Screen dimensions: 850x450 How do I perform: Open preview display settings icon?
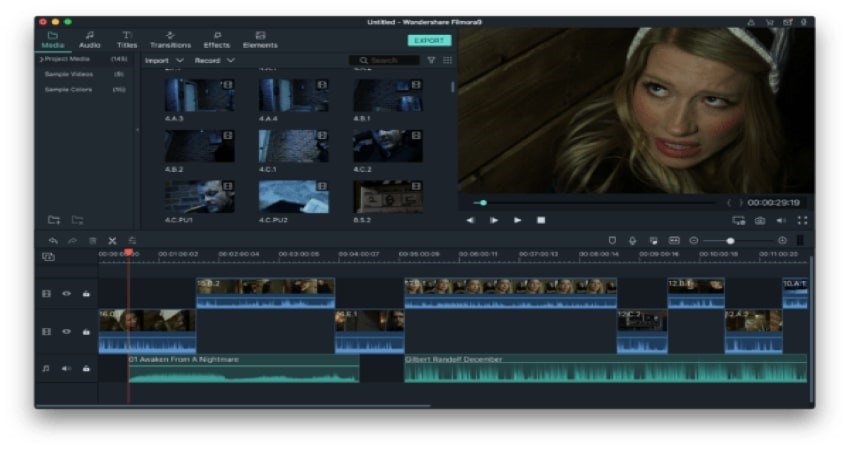click(738, 220)
